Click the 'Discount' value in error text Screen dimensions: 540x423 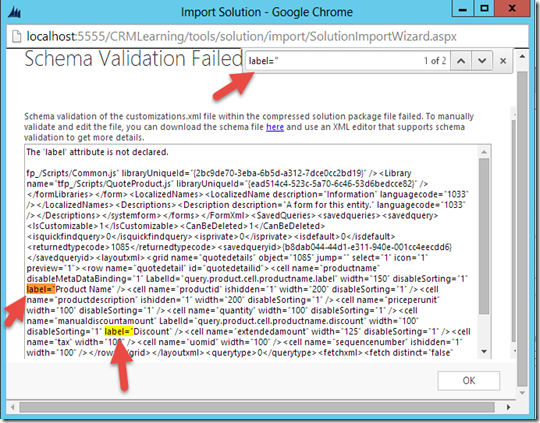click(x=152, y=332)
